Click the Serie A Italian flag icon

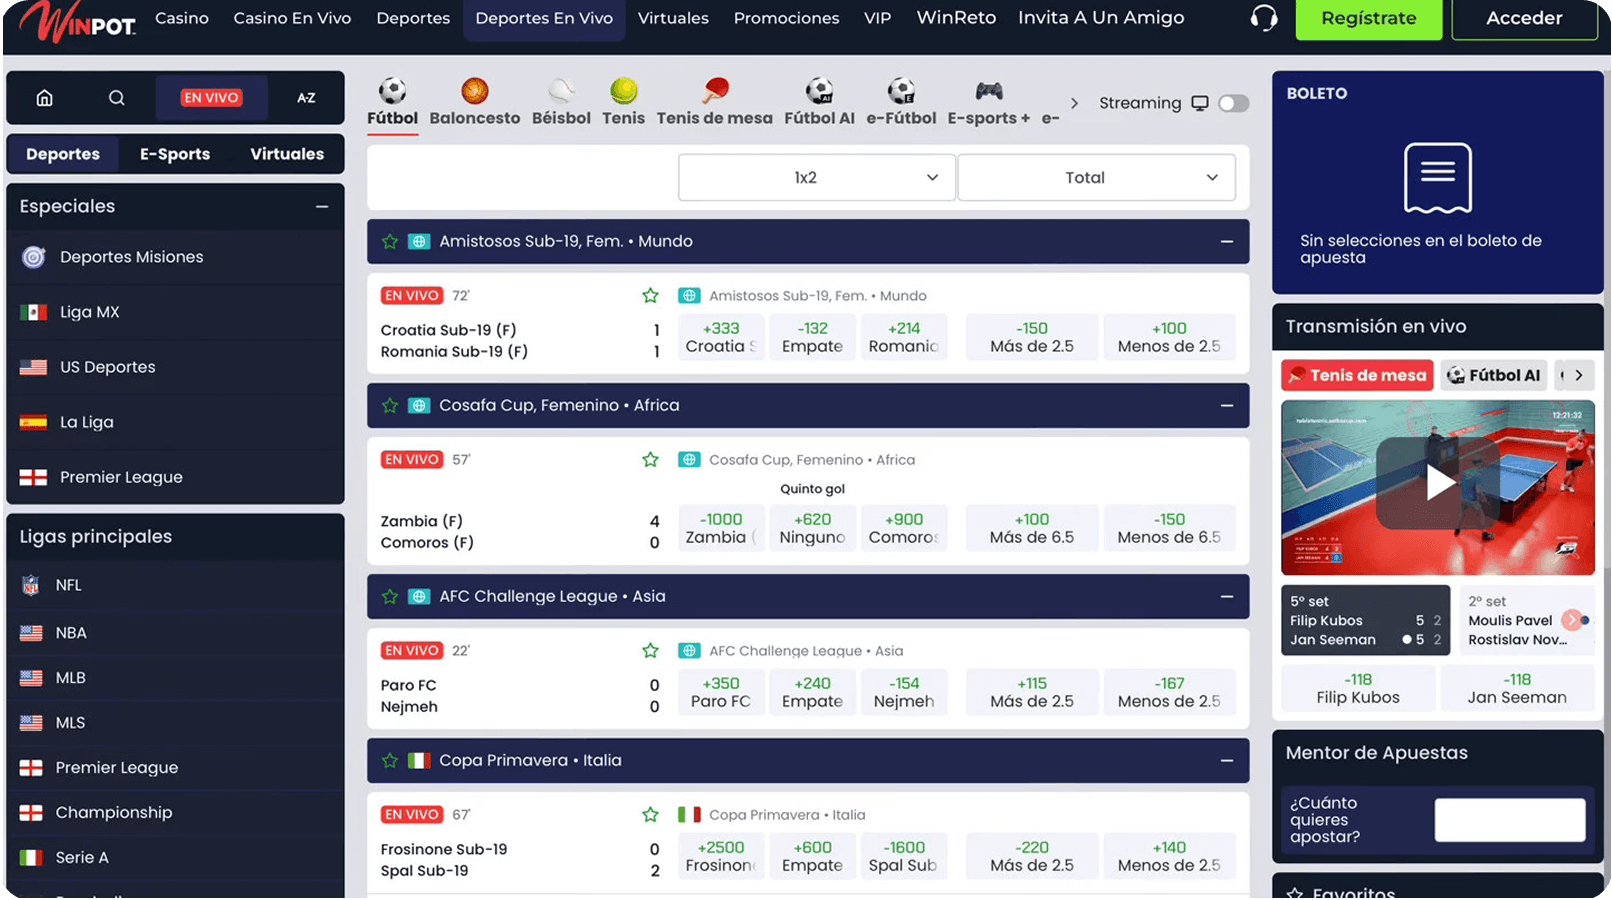coord(31,857)
